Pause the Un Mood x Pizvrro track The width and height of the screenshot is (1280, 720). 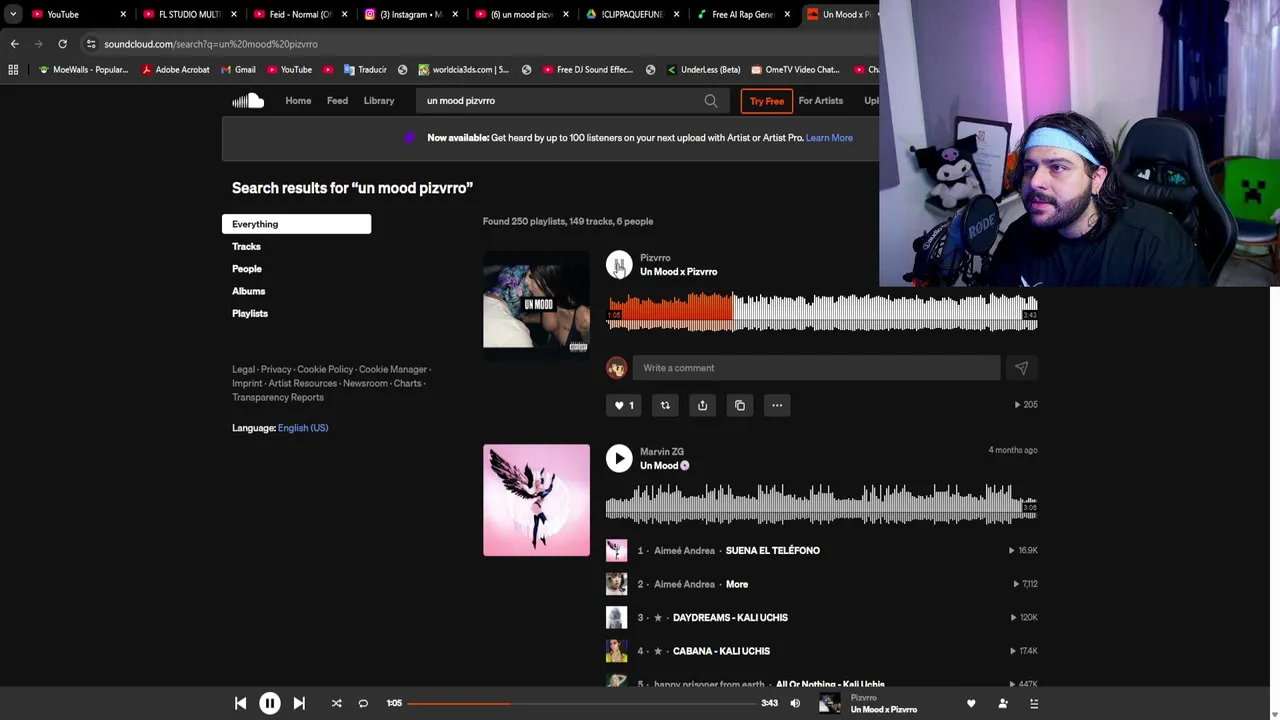pos(619,265)
